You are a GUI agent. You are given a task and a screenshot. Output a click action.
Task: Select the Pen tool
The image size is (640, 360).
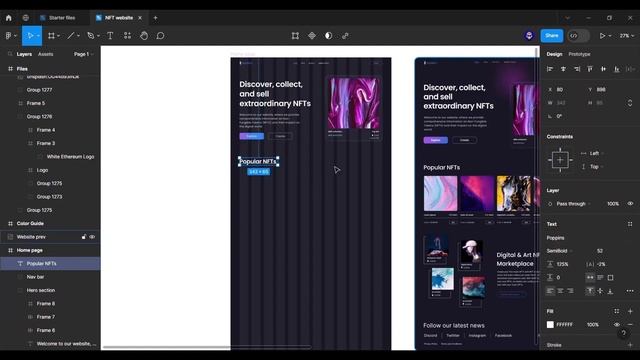point(91,36)
